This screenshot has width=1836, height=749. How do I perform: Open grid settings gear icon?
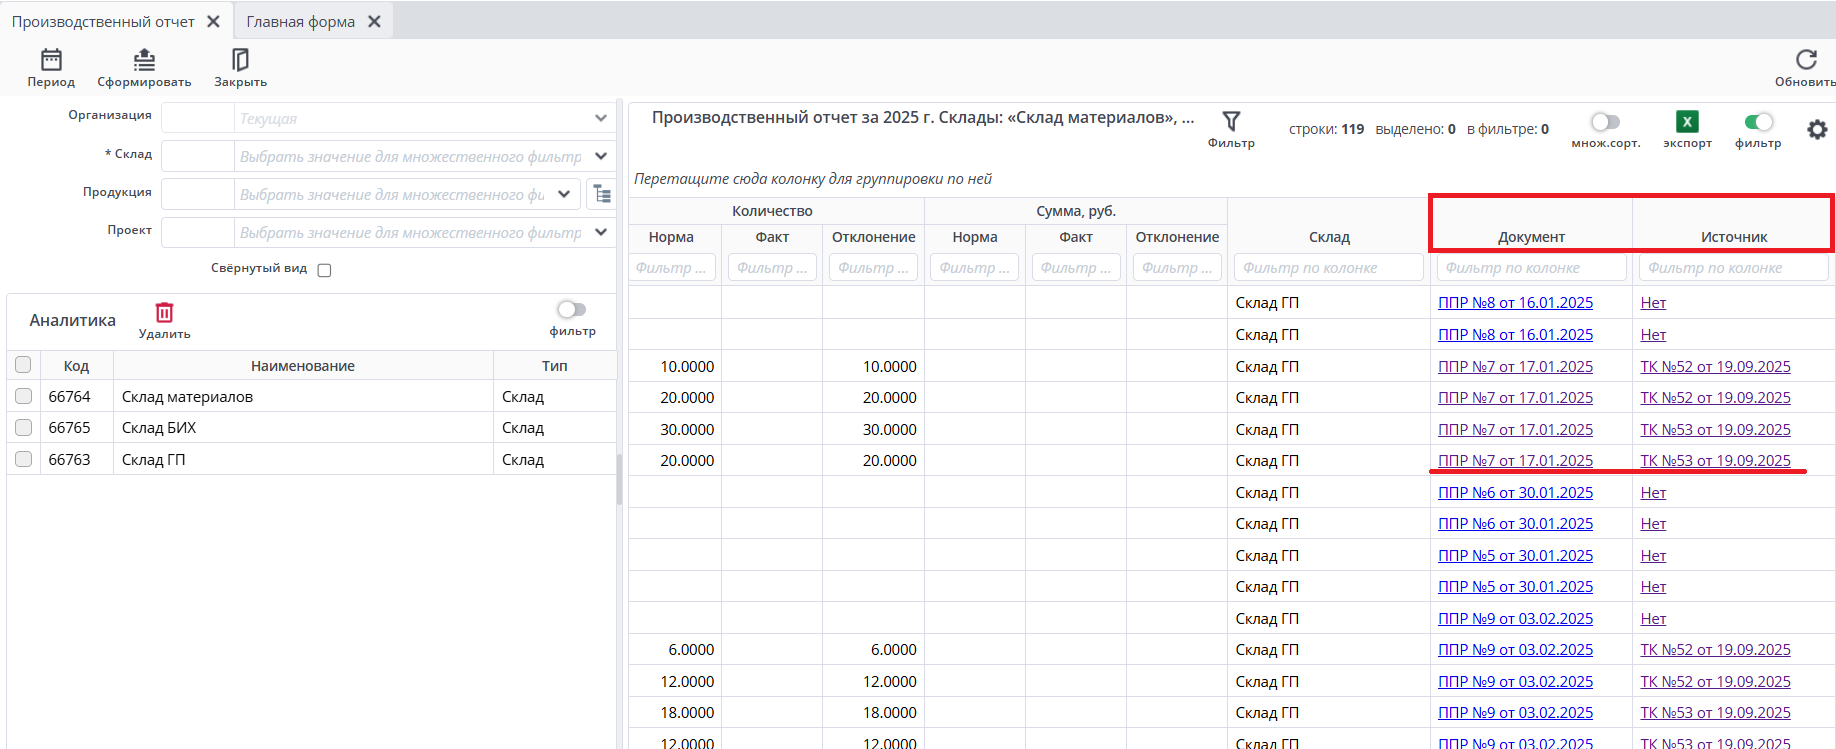pos(1817,129)
